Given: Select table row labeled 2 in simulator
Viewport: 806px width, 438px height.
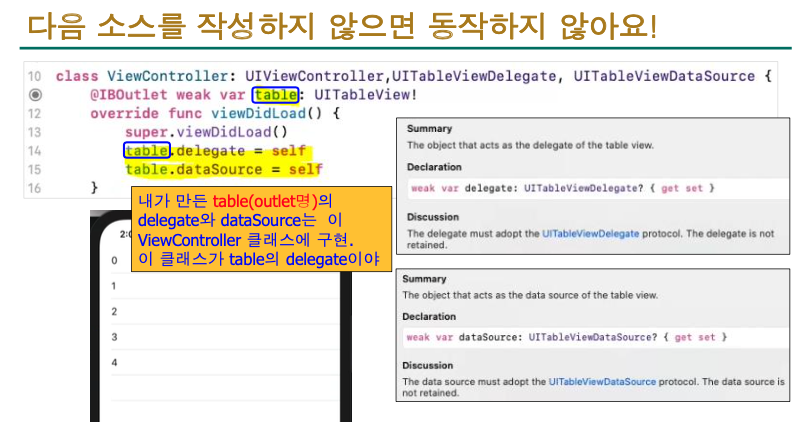Looking at the screenshot, I should point(225,312).
